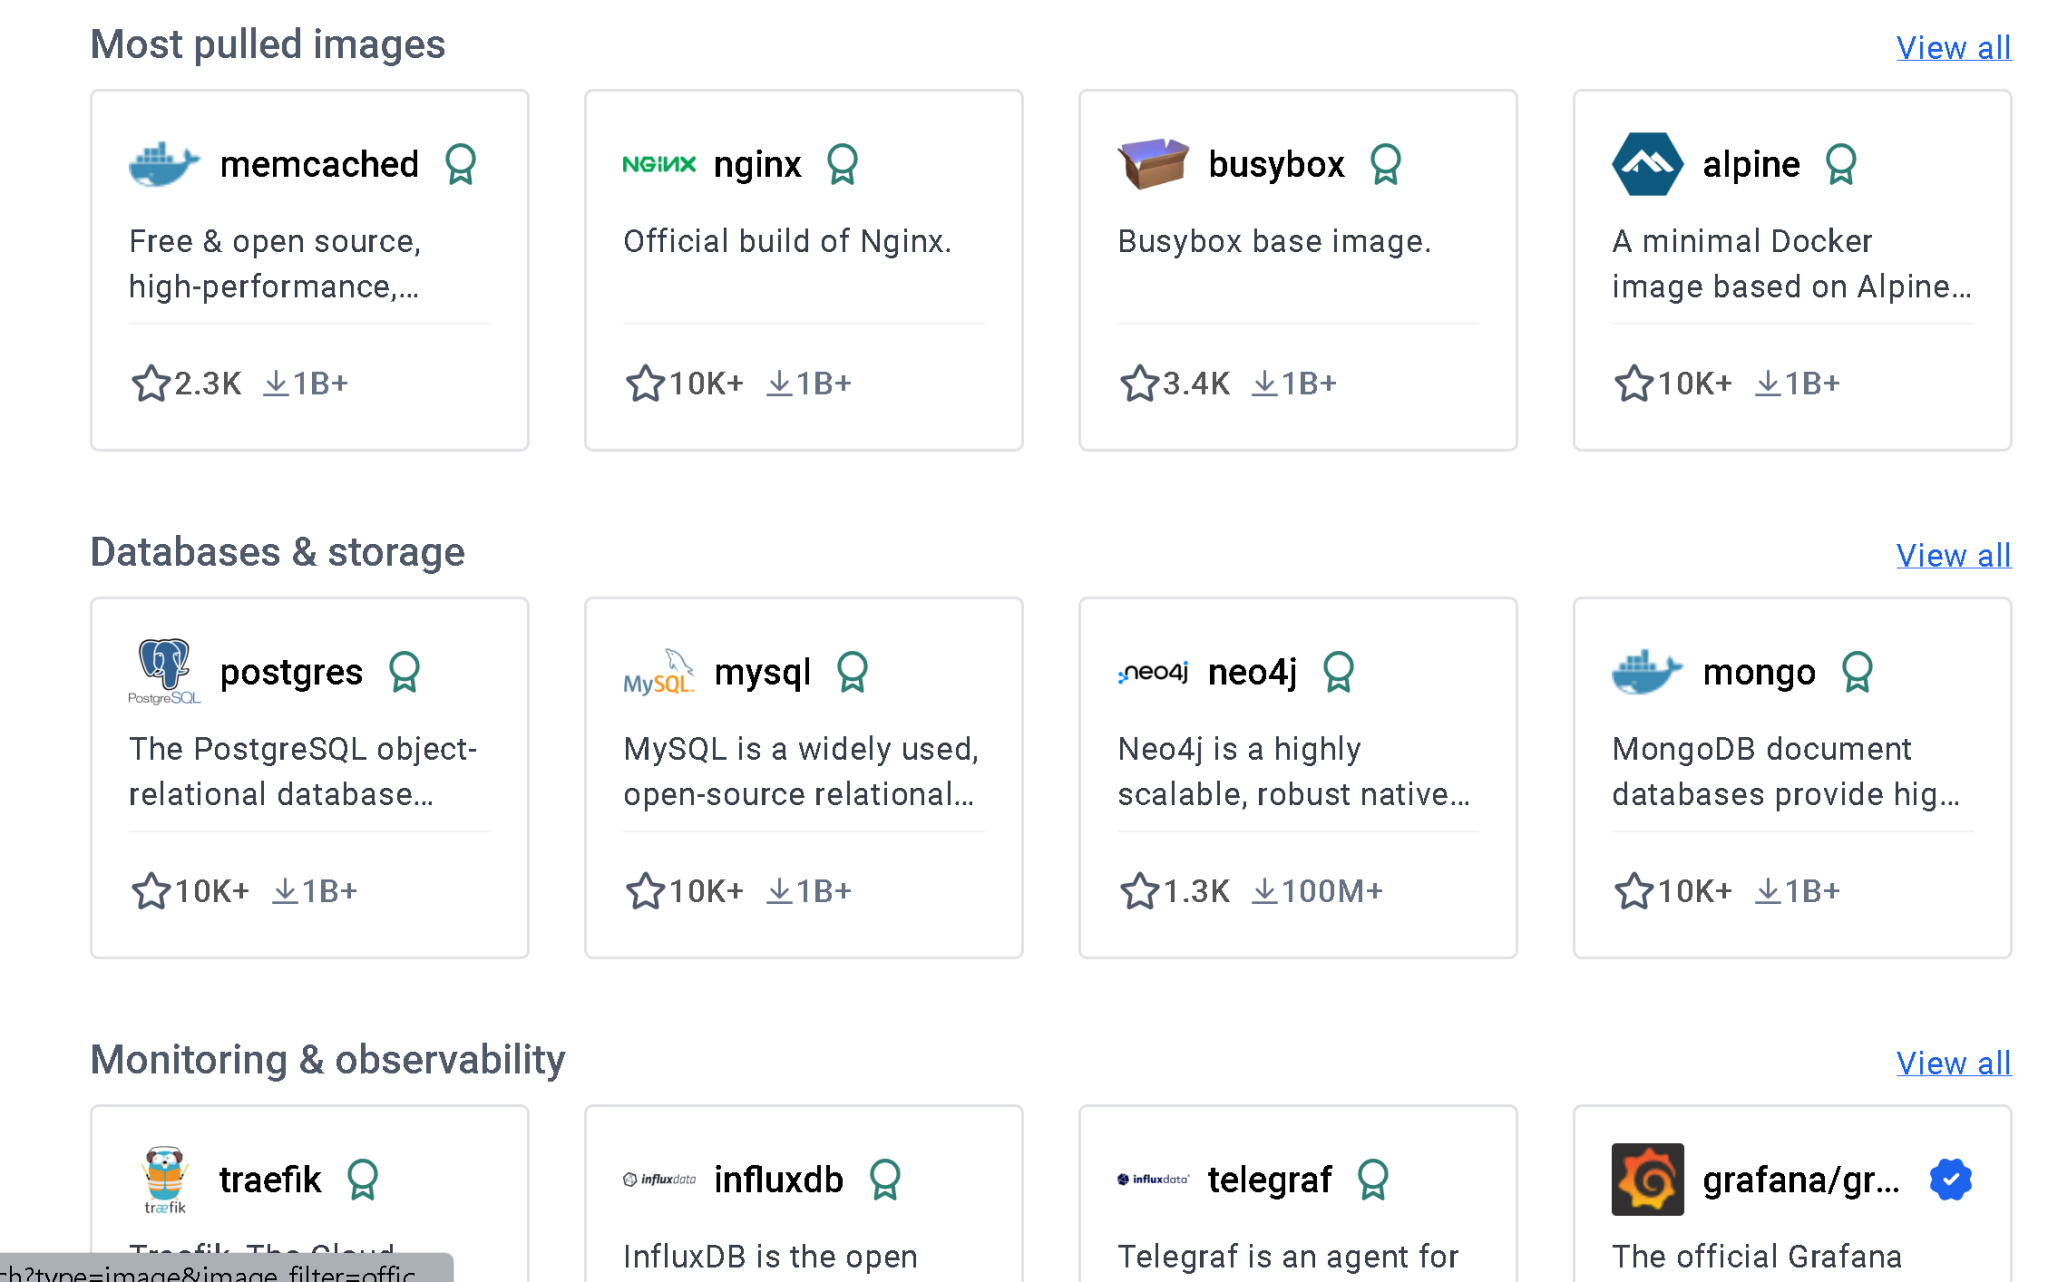Click the influxdata logo on telegraf card
2048x1282 pixels.
[1150, 1179]
